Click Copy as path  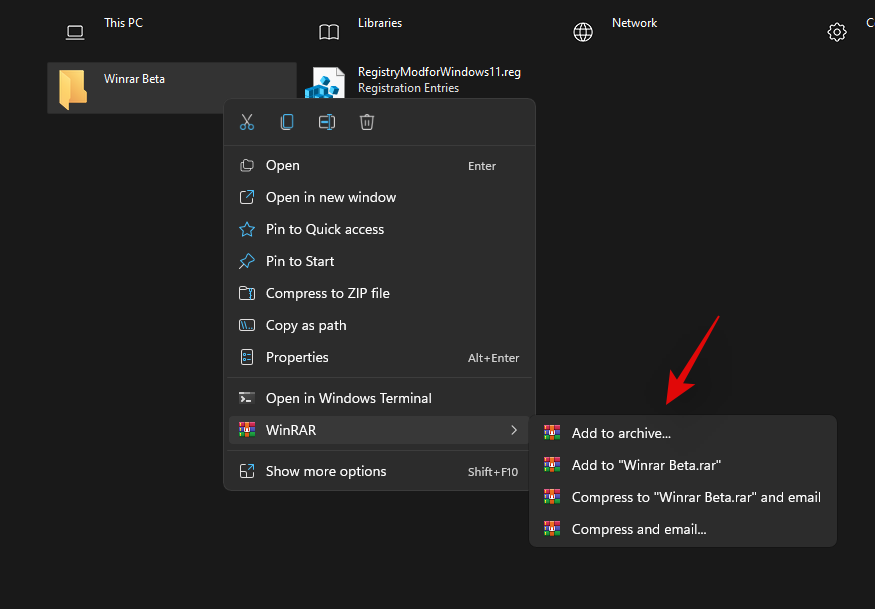[305, 325]
